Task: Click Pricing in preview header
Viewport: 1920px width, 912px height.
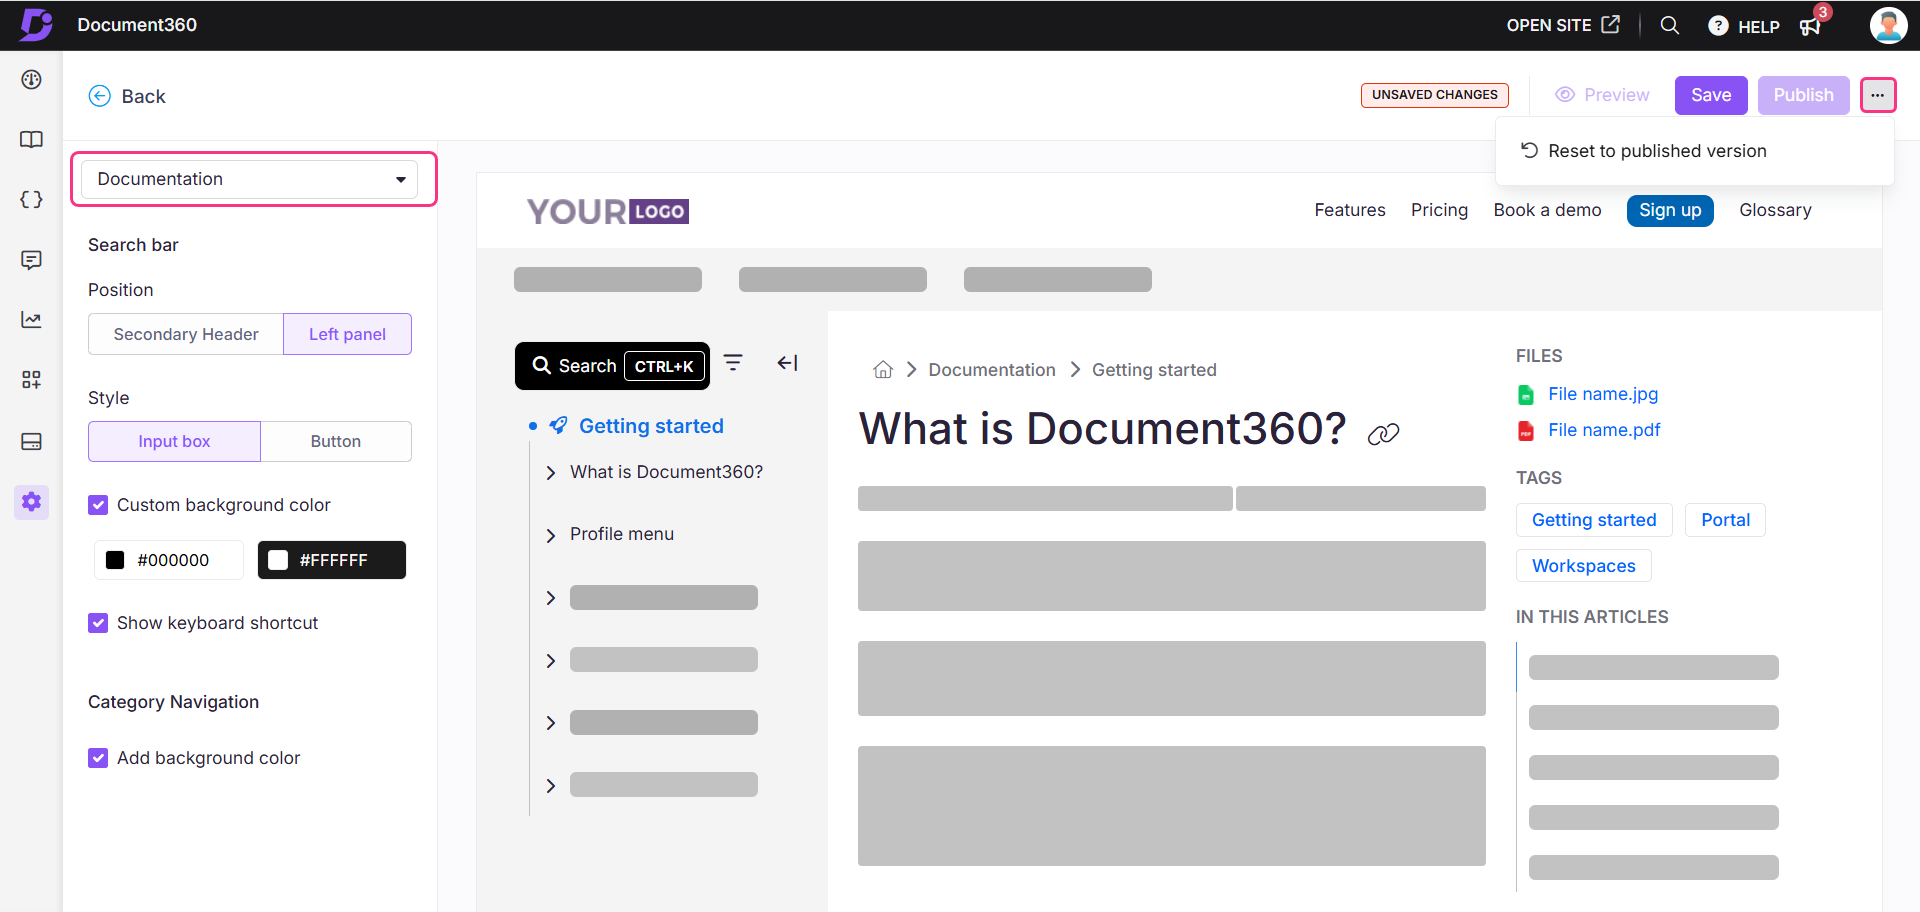Action: point(1439,210)
